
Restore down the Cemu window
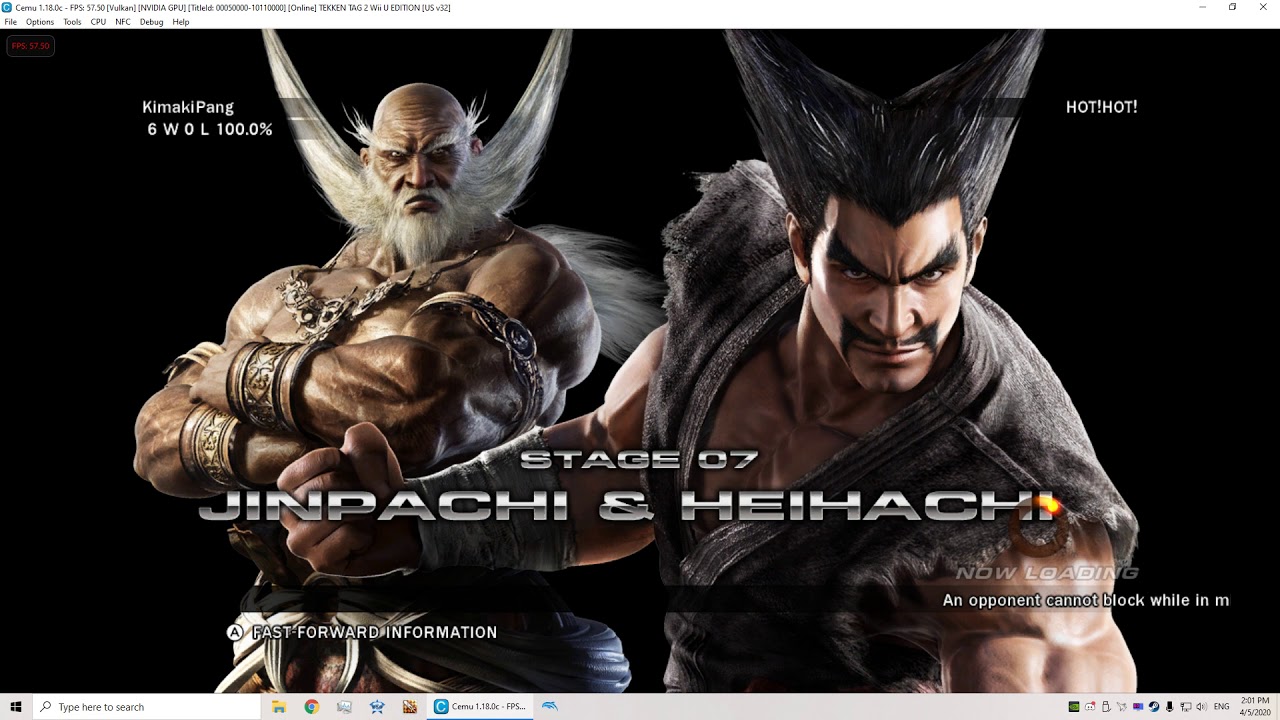[1232, 7]
